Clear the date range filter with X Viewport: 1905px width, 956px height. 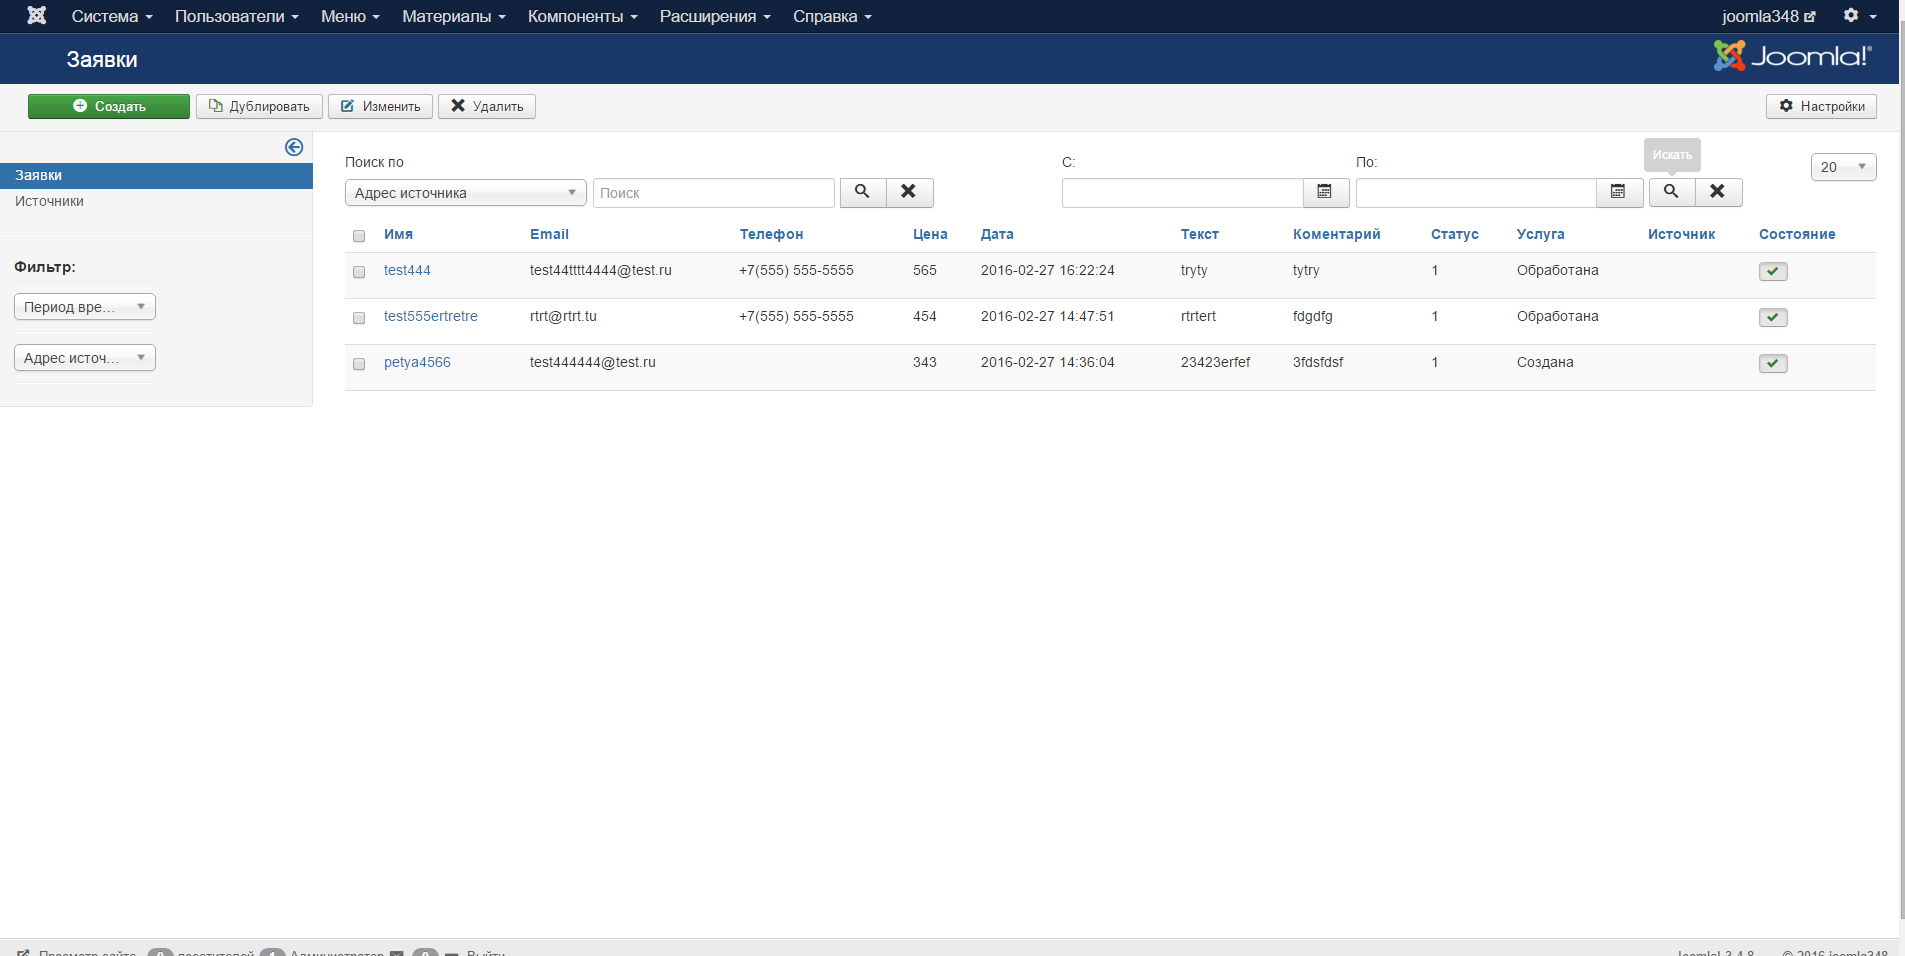click(x=1717, y=192)
